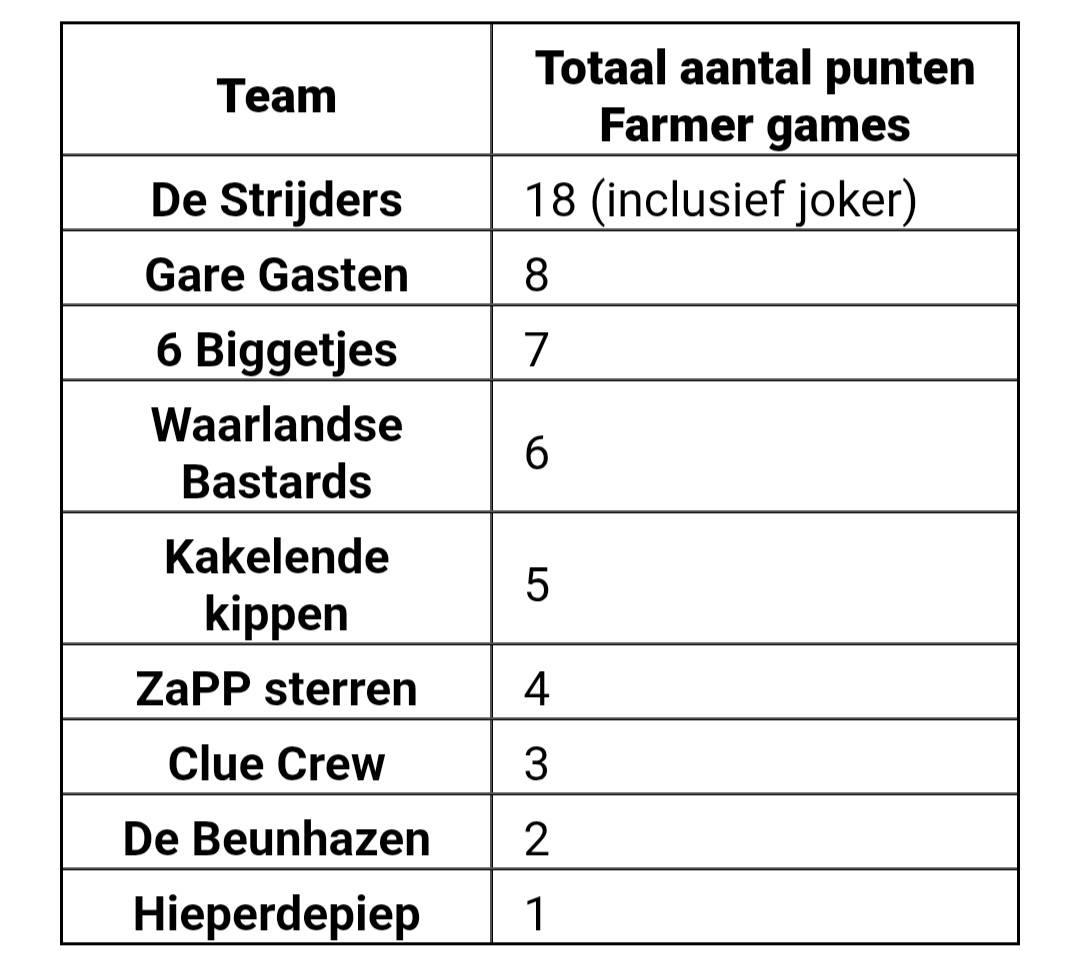Viewport: 1080px width, 972px height.
Task: Select the ZaPP sterren team cell
Action: pyautogui.click(x=276, y=682)
